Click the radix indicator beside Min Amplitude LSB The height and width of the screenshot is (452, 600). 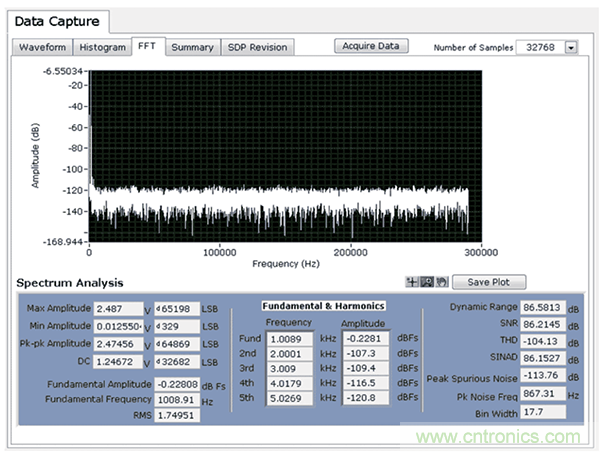click(160, 326)
